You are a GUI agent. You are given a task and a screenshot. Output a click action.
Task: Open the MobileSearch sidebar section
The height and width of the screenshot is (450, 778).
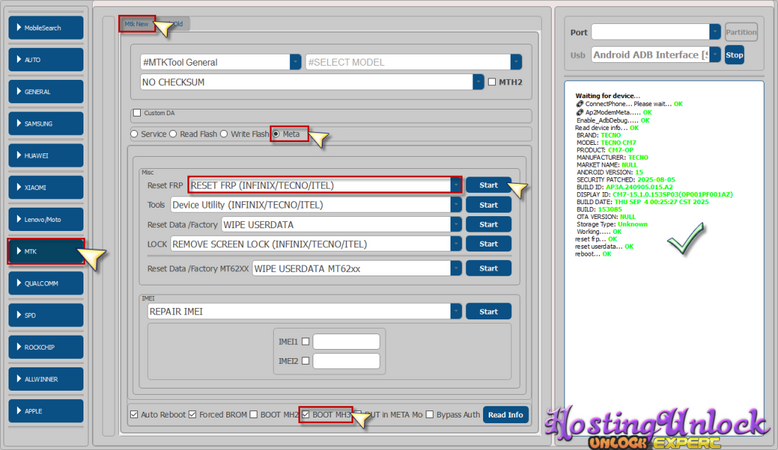pos(47,28)
